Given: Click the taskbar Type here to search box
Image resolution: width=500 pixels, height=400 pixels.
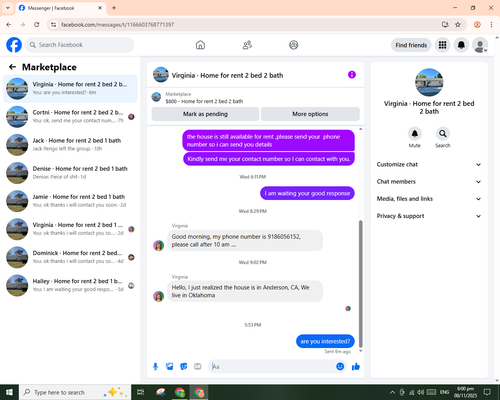Looking at the screenshot, I should 75,392.
